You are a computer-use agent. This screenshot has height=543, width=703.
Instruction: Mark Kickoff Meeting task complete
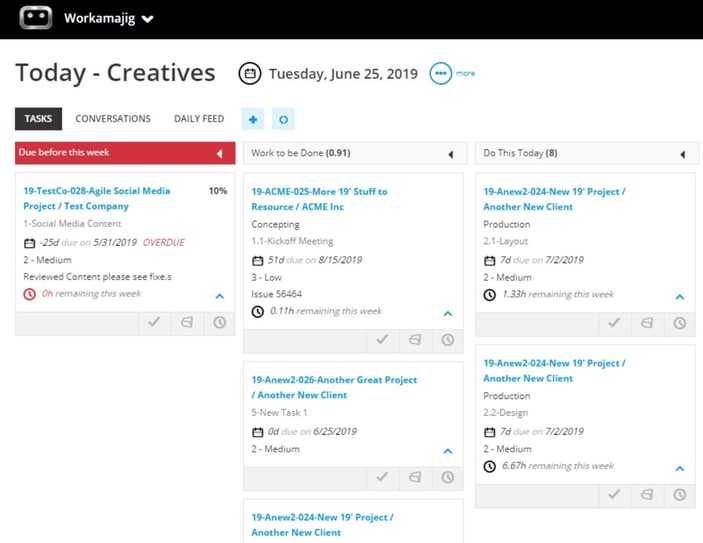pos(382,339)
